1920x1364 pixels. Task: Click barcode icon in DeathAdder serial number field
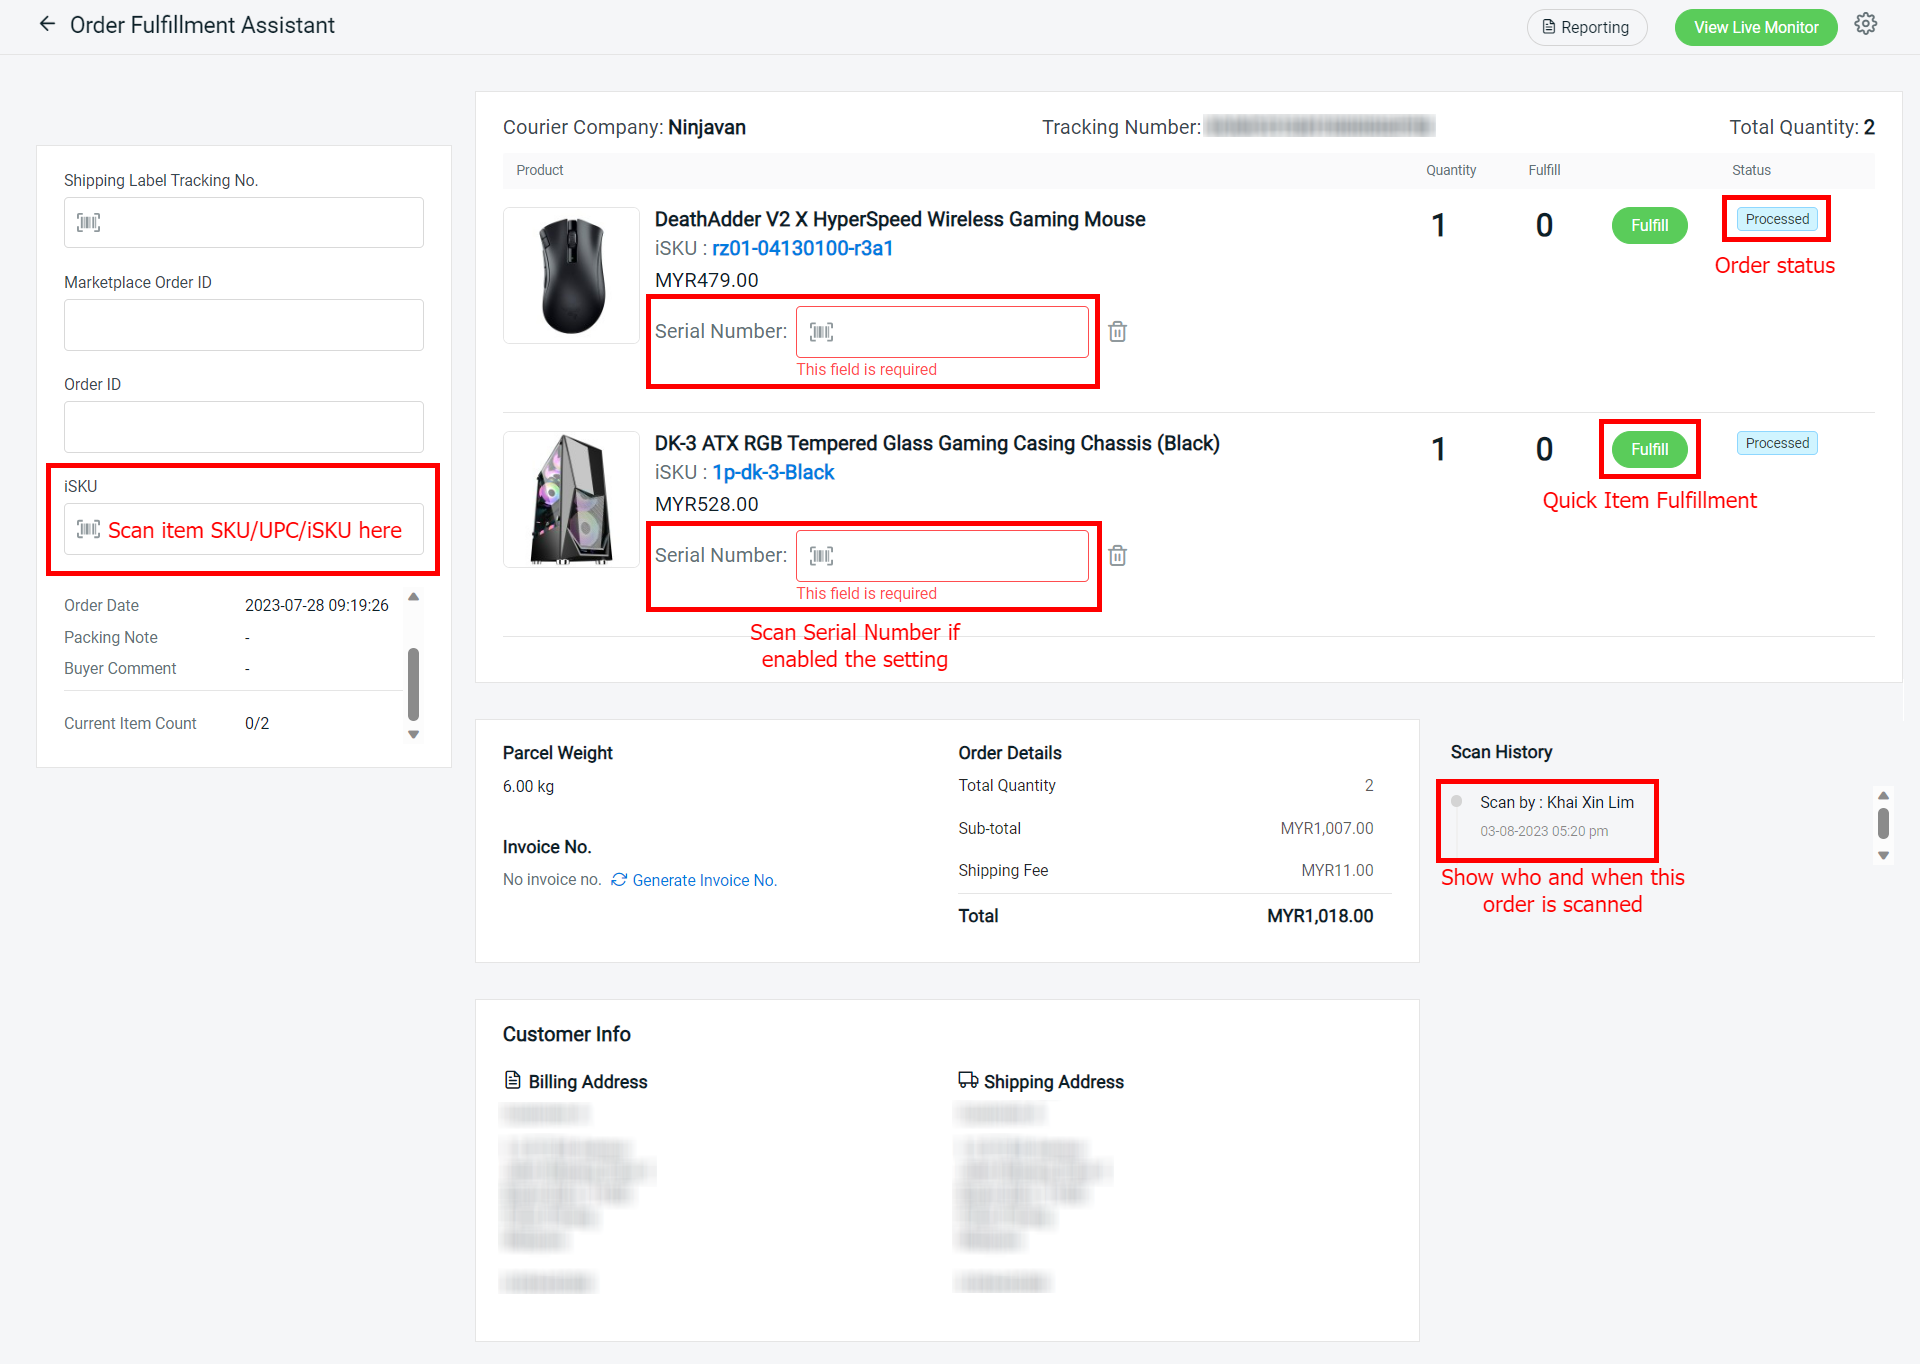tap(821, 332)
